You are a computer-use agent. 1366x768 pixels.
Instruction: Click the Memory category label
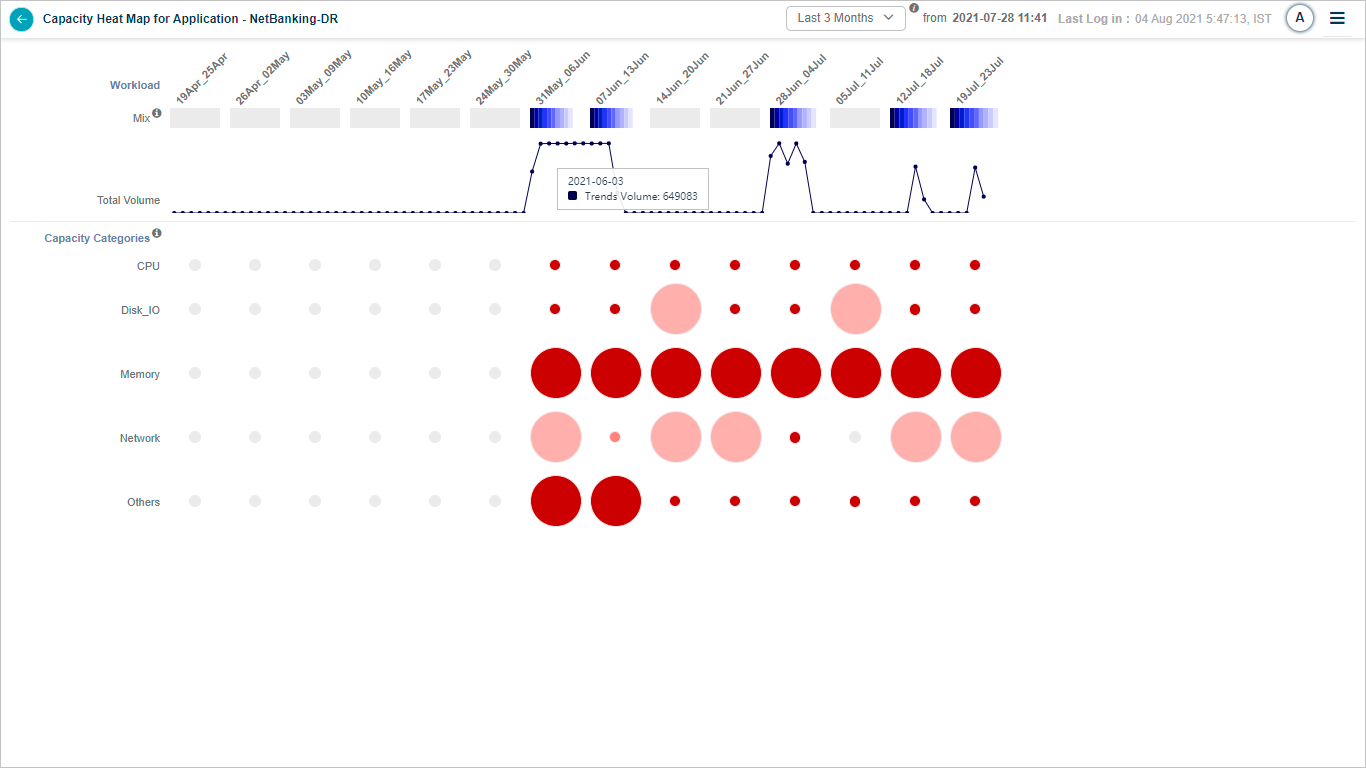(x=140, y=374)
